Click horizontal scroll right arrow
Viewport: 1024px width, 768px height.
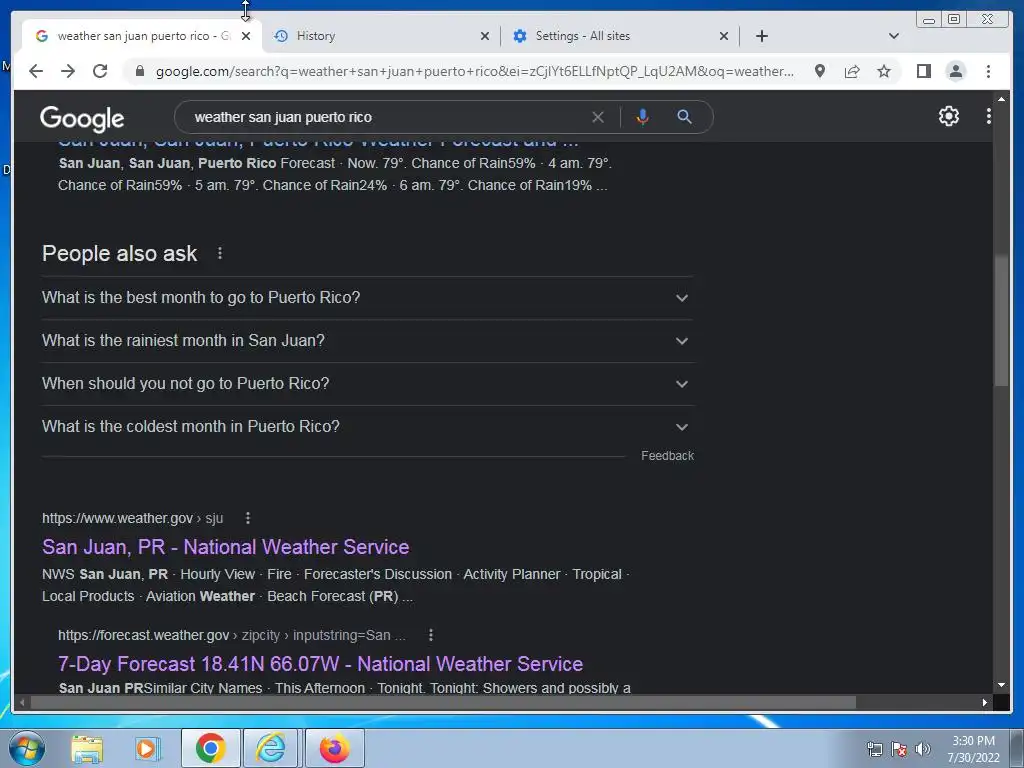pos(985,703)
